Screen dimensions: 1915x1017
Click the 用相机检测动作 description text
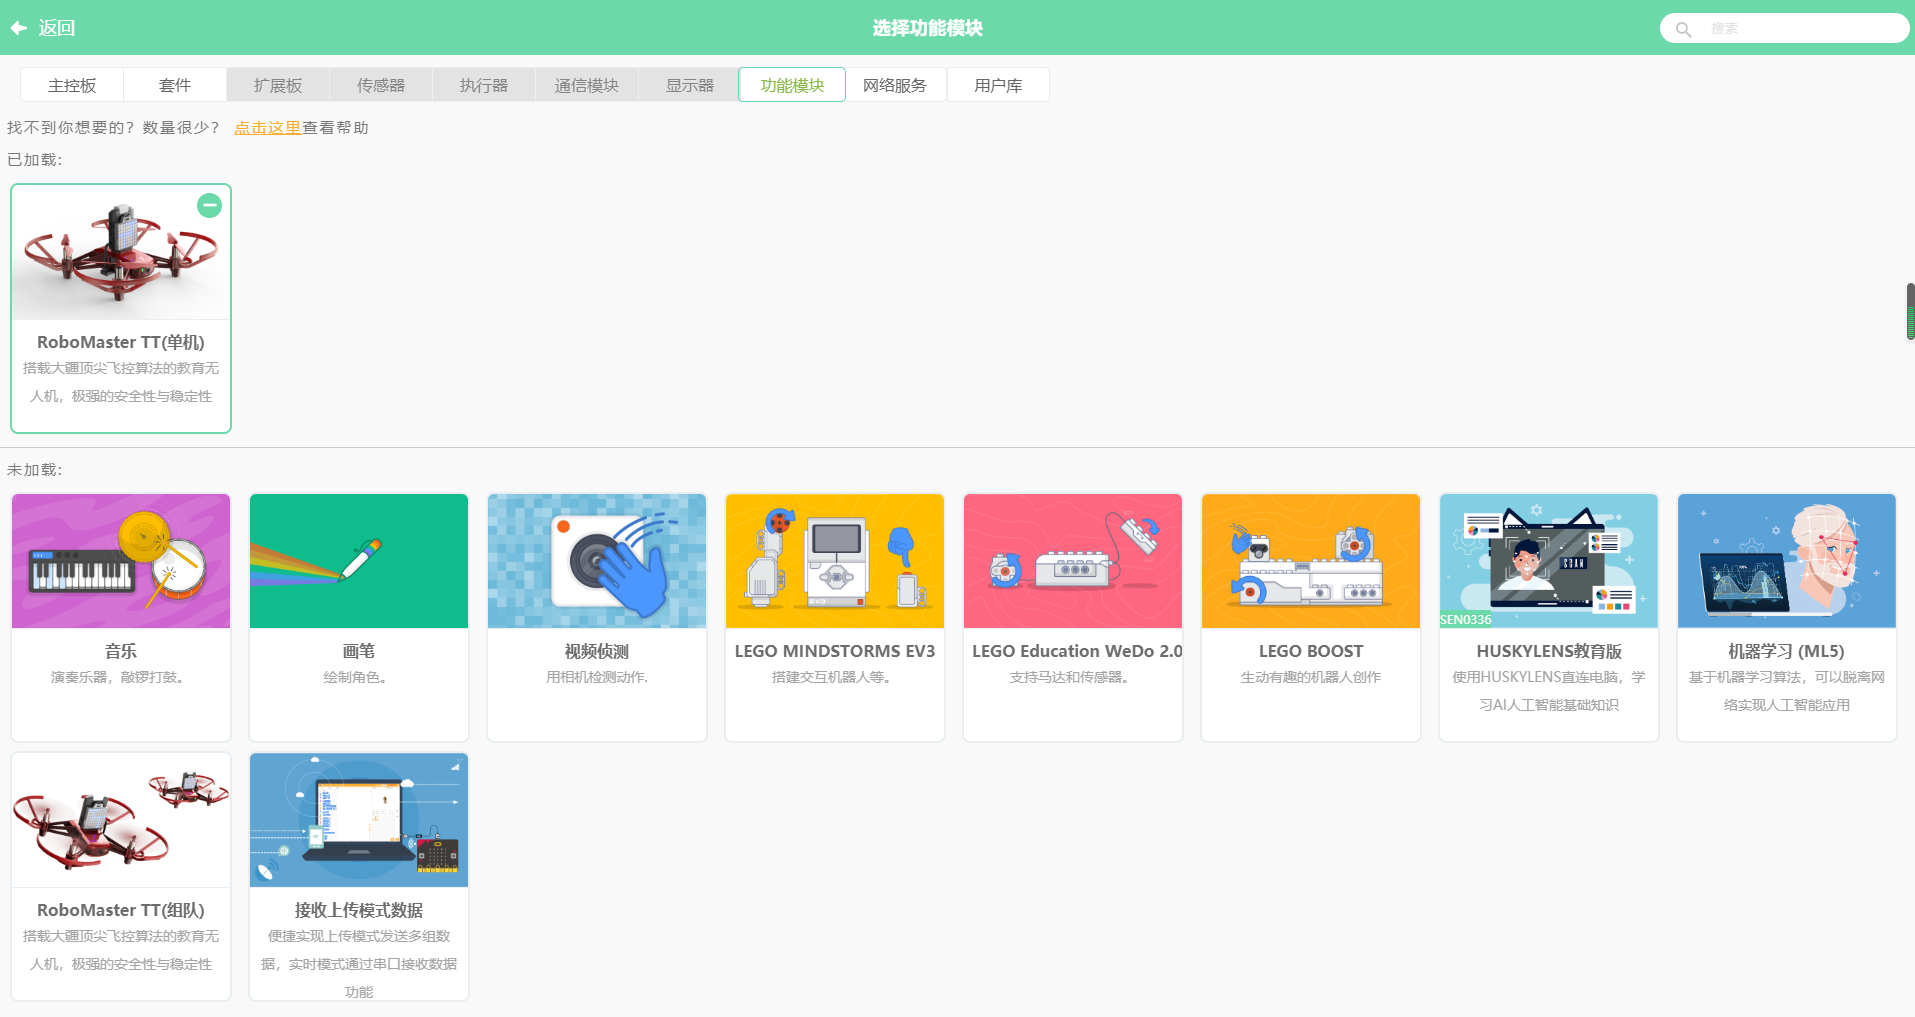tap(597, 677)
